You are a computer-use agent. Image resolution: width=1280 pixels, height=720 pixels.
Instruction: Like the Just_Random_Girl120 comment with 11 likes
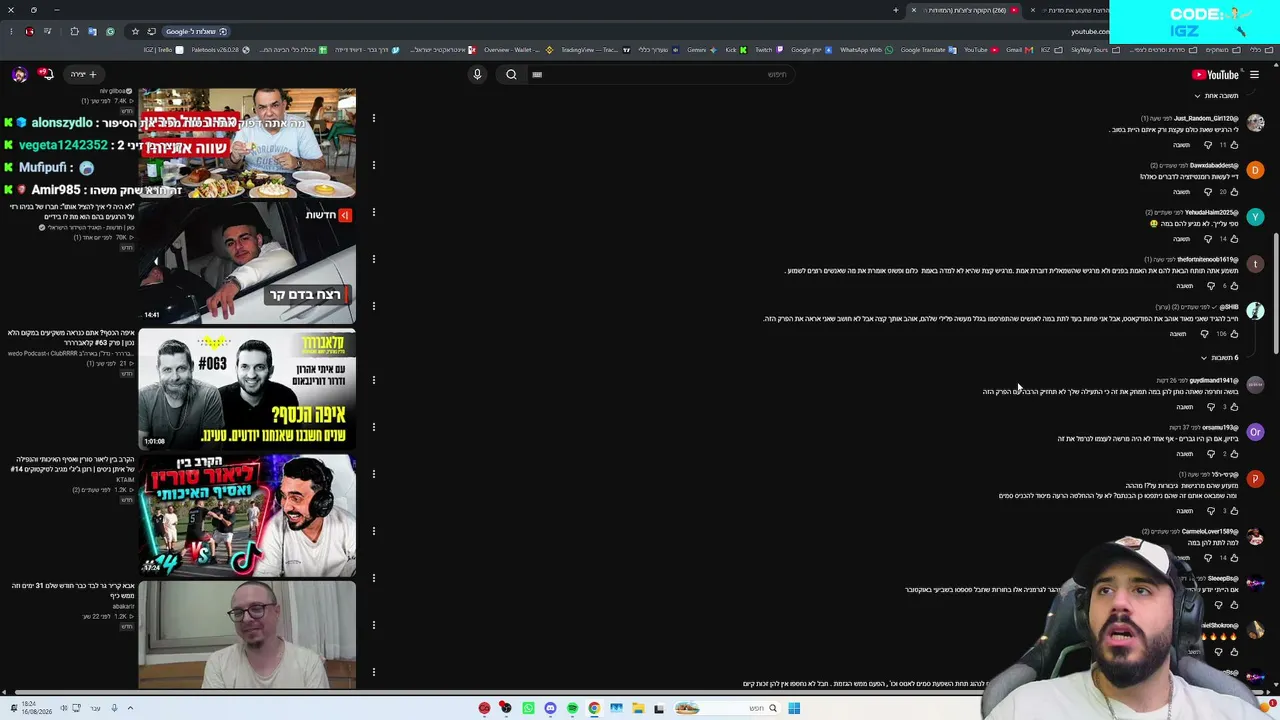(1234, 145)
